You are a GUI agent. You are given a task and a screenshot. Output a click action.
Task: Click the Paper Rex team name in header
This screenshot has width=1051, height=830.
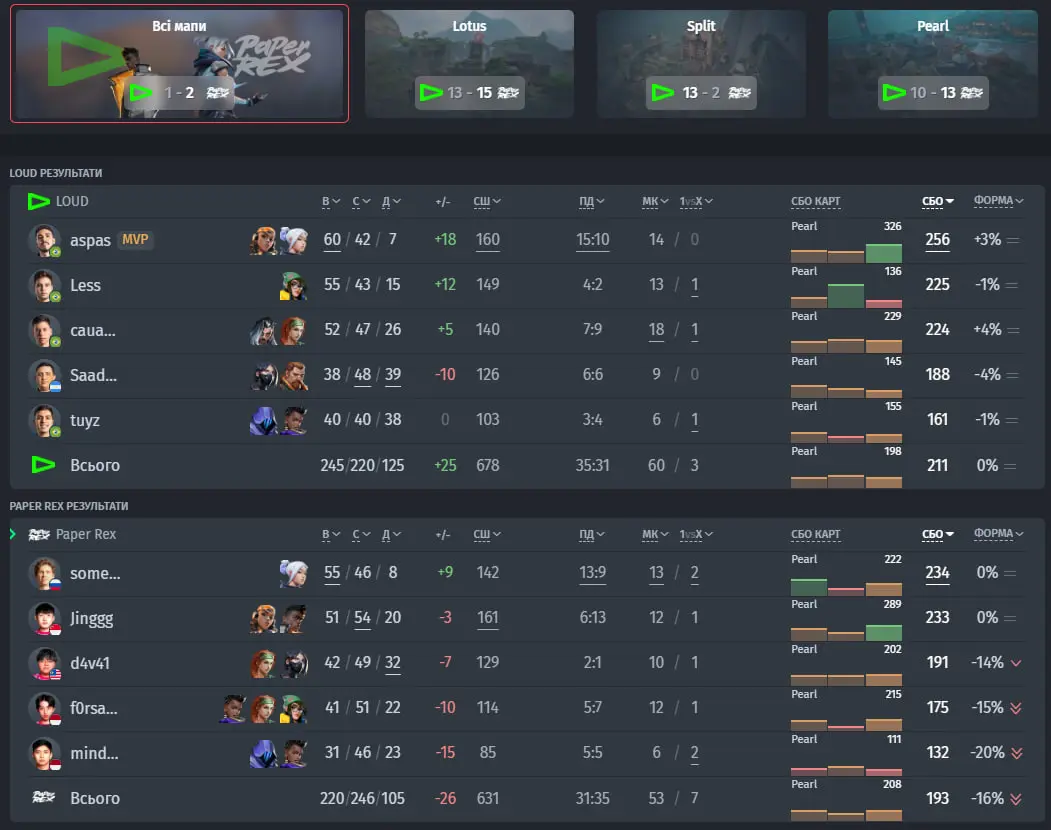point(86,534)
